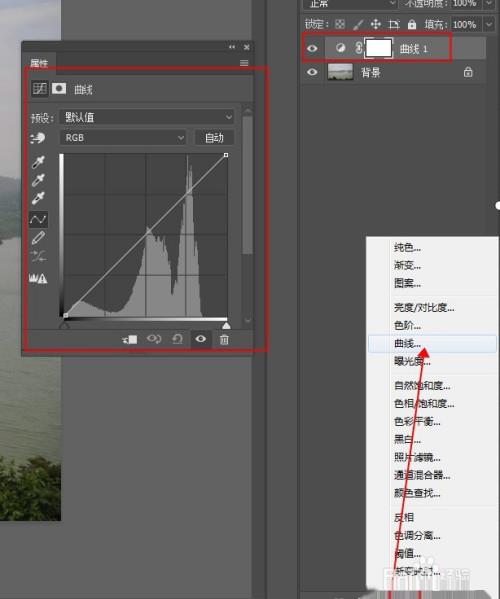Click the 自动 auto button
This screenshot has width=500, height=599.
pyautogui.click(x=214, y=138)
